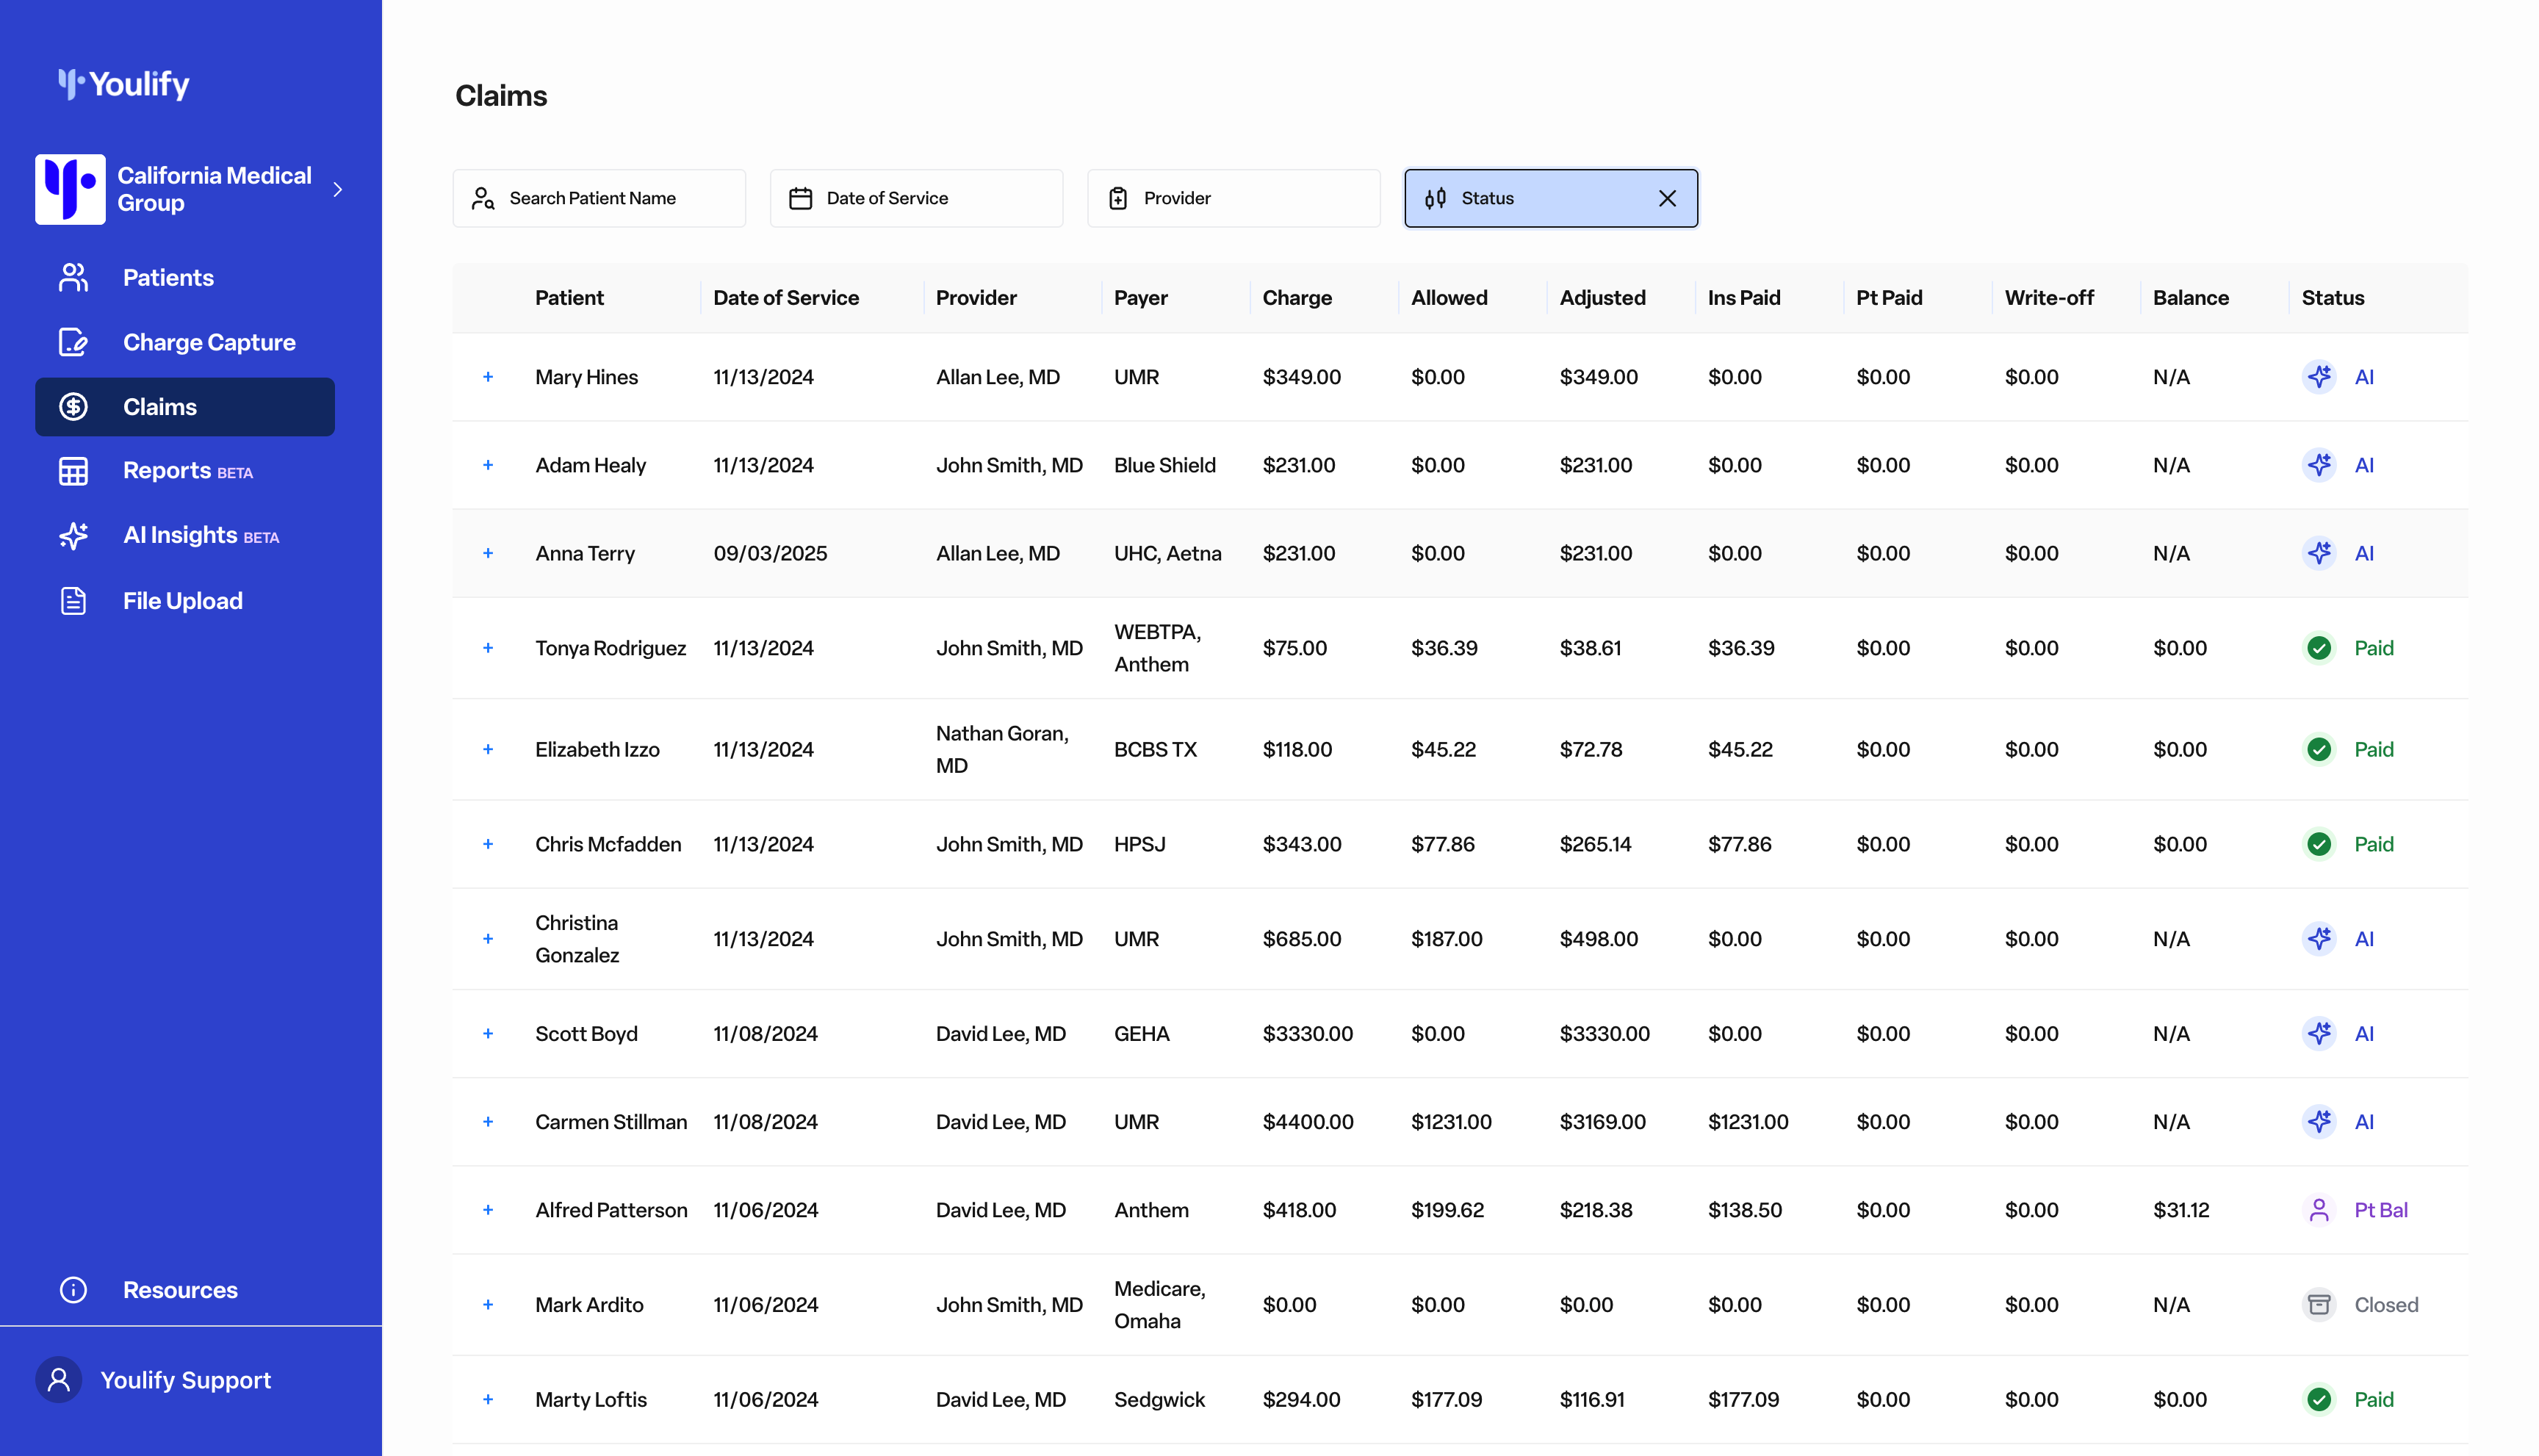Image resolution: width=2539 pixels, height=1456 pixels.
Task: Click the Youlify logo
Action: tap(124, 84)
